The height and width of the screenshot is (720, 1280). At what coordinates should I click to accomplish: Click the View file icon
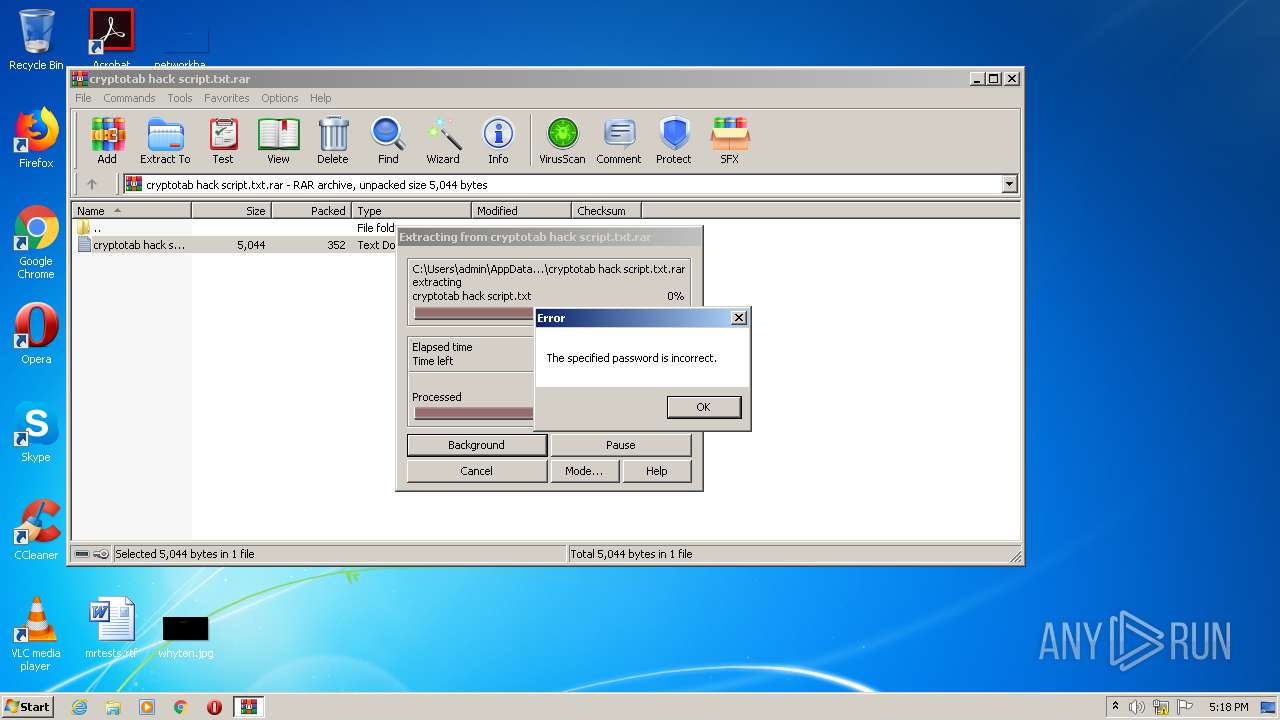278,140
